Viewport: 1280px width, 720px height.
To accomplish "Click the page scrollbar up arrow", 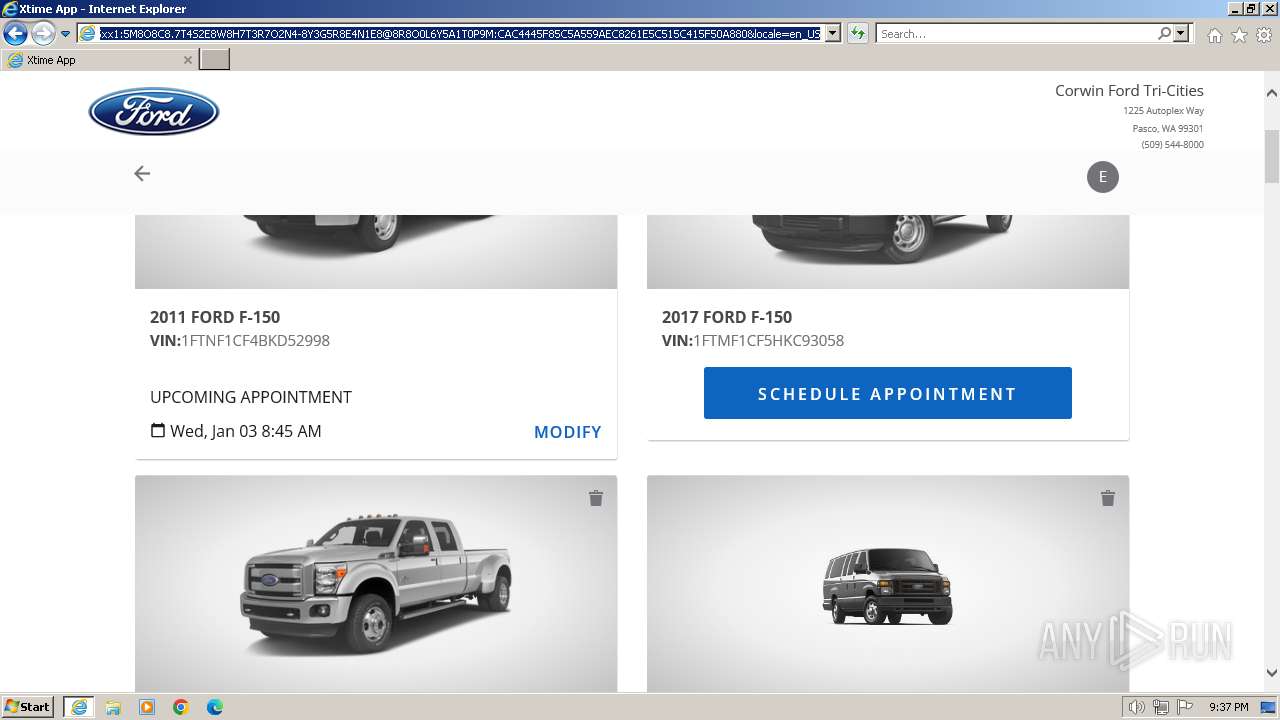I will click(x=1272, y=93).
